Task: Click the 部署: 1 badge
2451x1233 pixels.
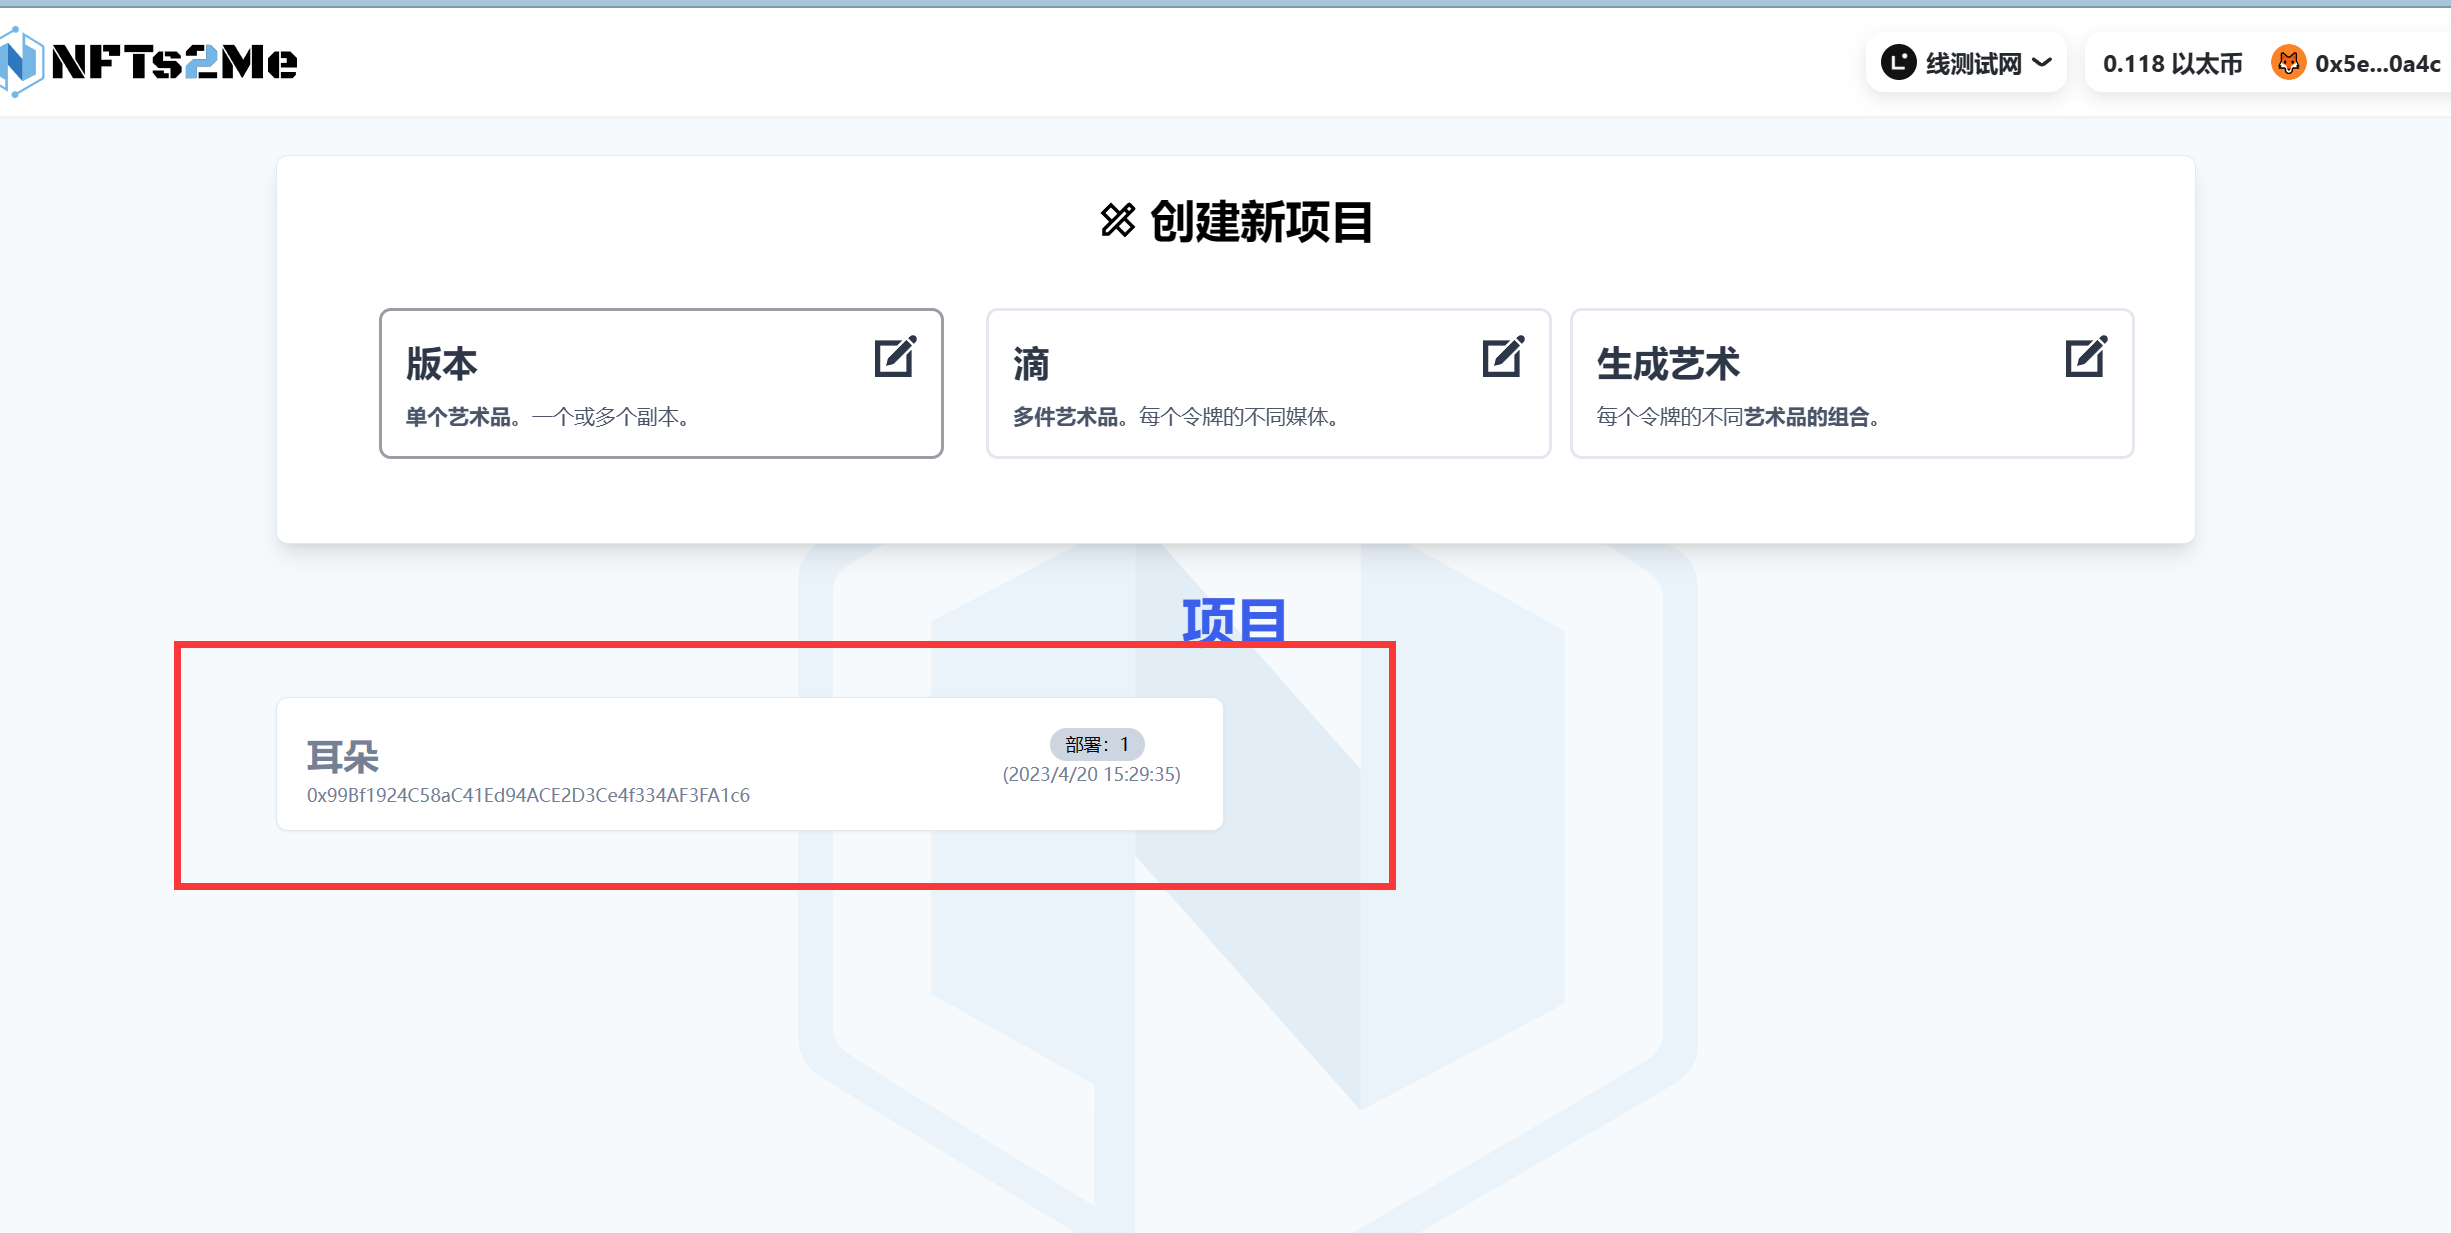Action: (1096, 744)
